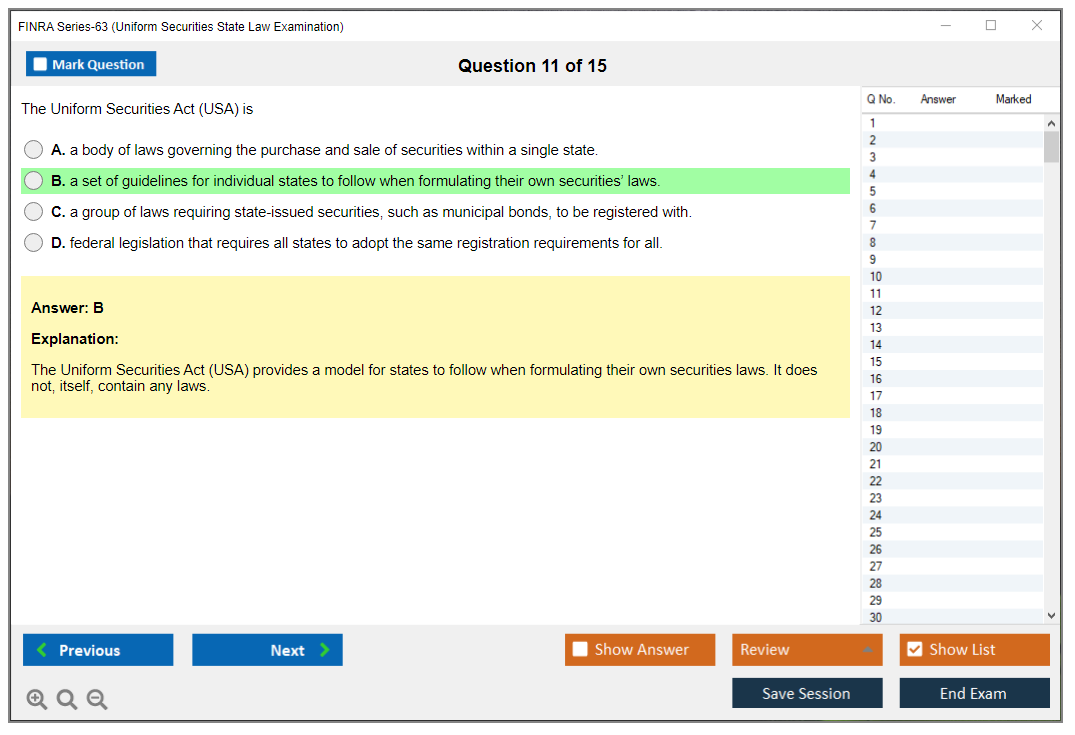Select answer option A radio button
Image resolution: width=1075 pixels, height=735 pixels.
coord(34,150)
